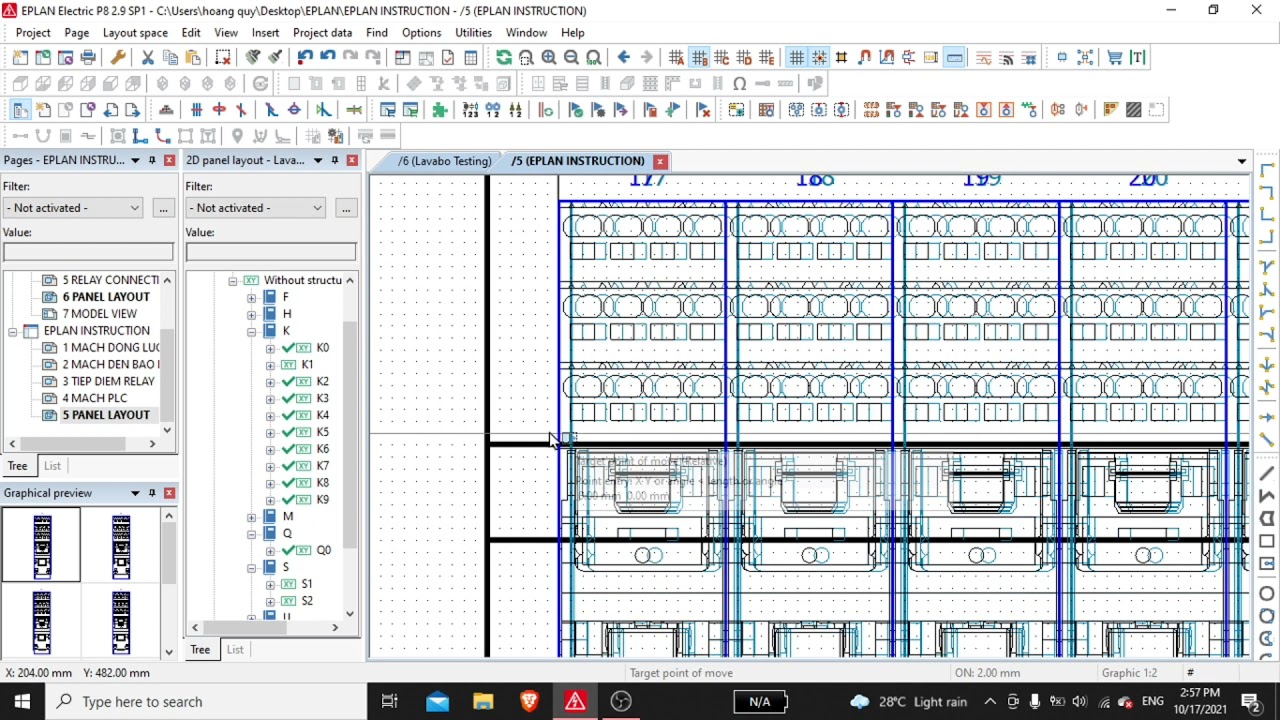Screen dimensions: 1280x720
Task: Click the green Refresh view icon
Action: click(503, 58)
